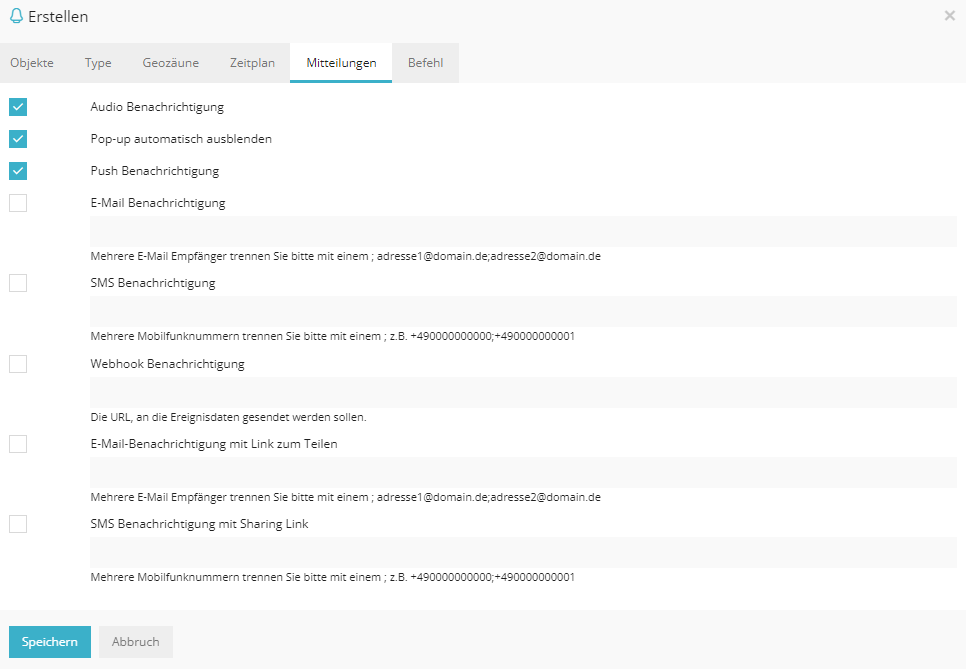The image size is (966, 669).
Task: Open the Befehl tab
Action: point(425,63)
